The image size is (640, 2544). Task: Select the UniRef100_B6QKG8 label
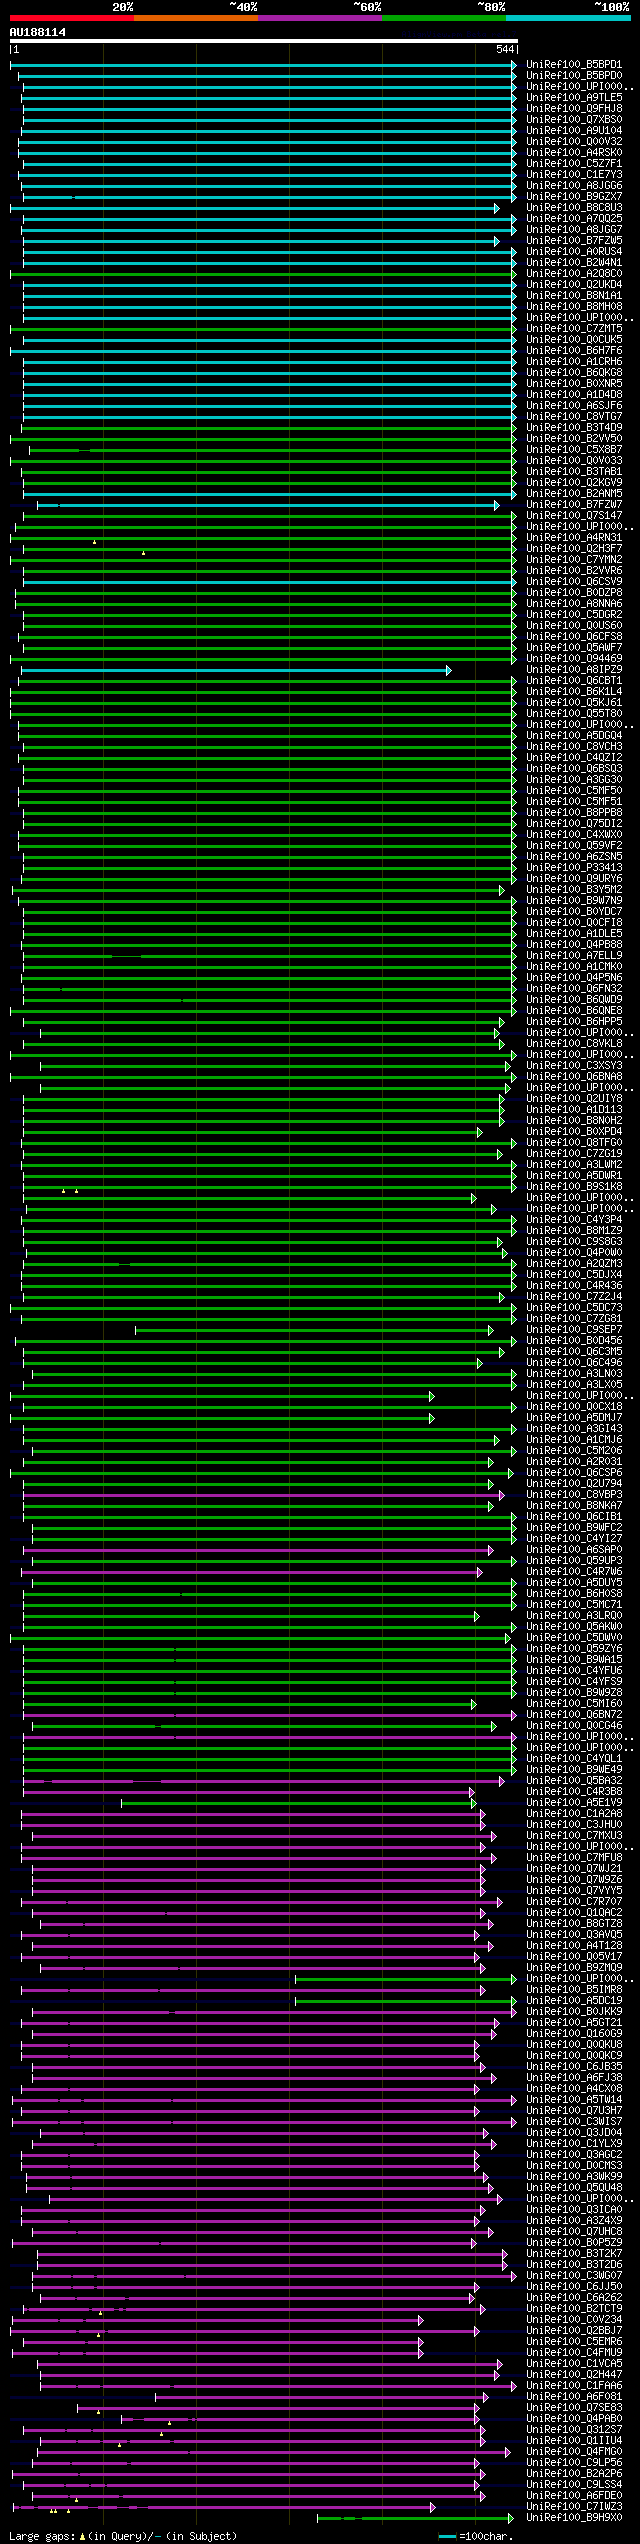coord(574,373)
